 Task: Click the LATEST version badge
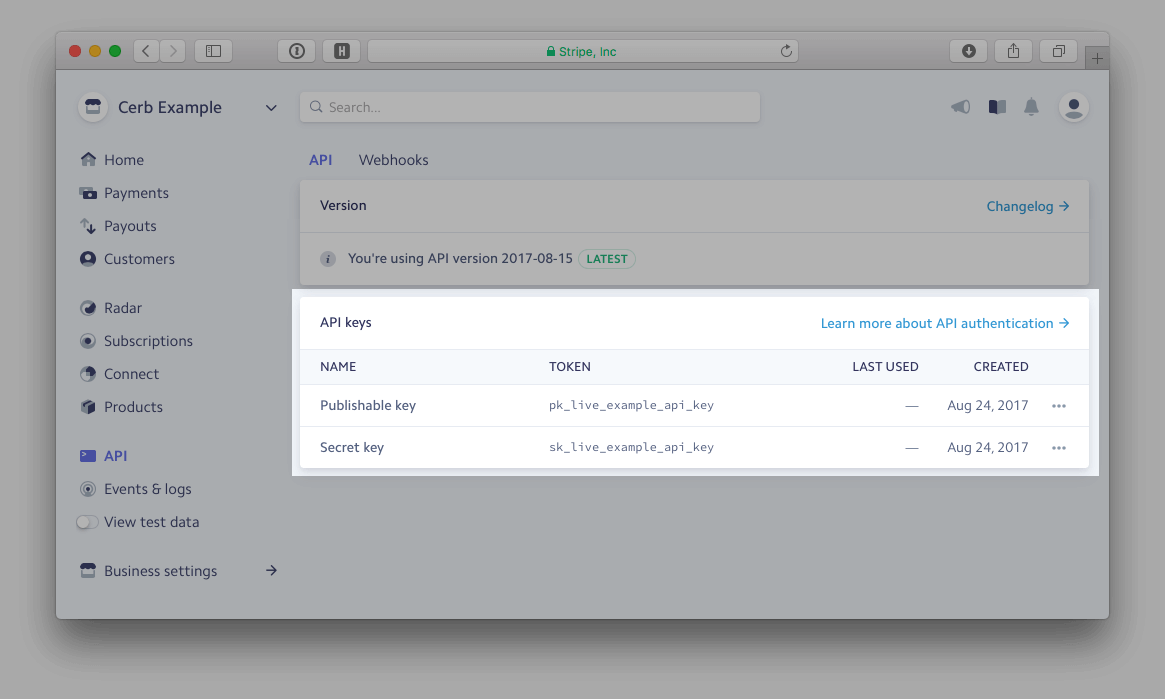(606, 259)
